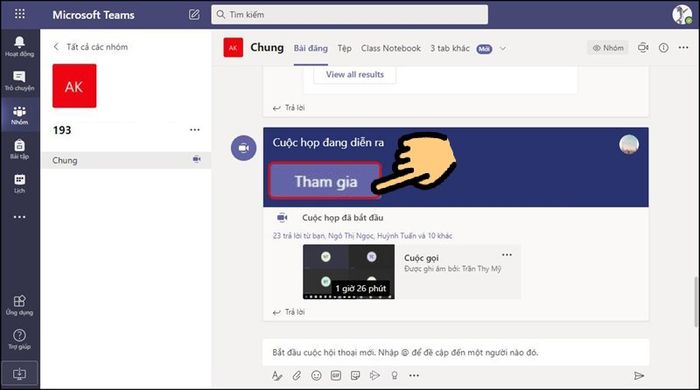Open more options for team 193
Image resolution: width=700 pixels, height=390 pixels.
[195, 130]
